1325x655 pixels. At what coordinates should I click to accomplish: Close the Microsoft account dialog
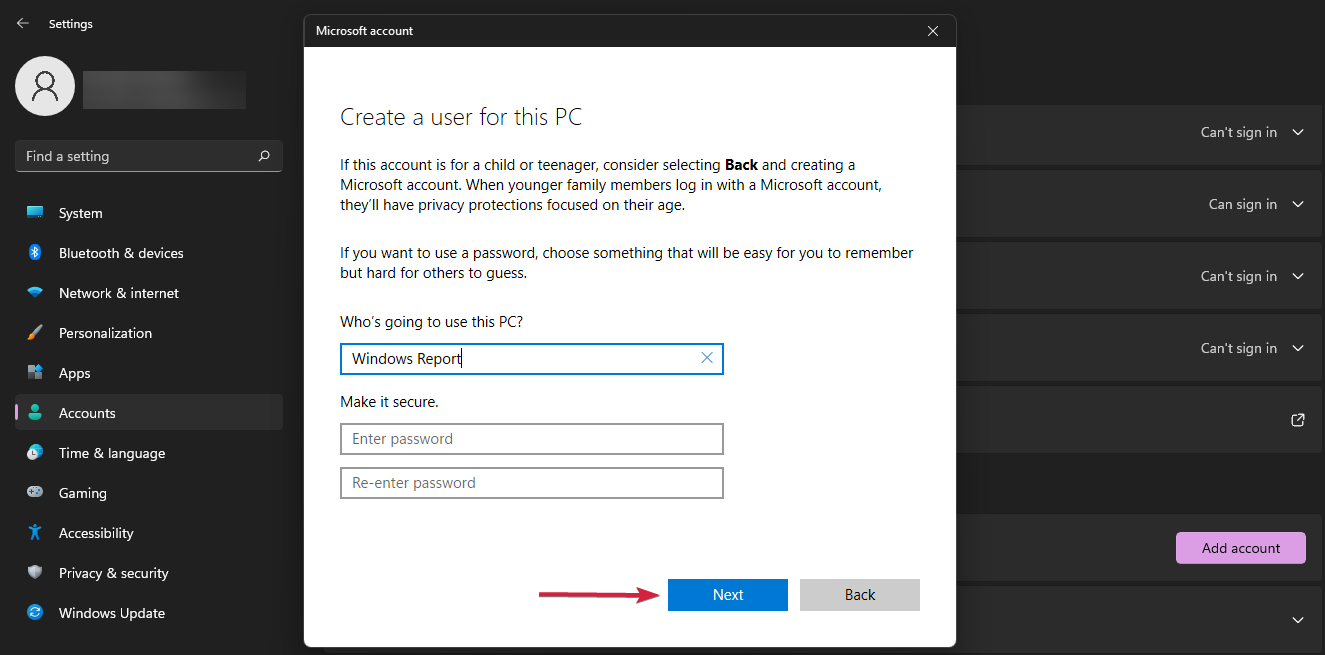pos(933,31)
